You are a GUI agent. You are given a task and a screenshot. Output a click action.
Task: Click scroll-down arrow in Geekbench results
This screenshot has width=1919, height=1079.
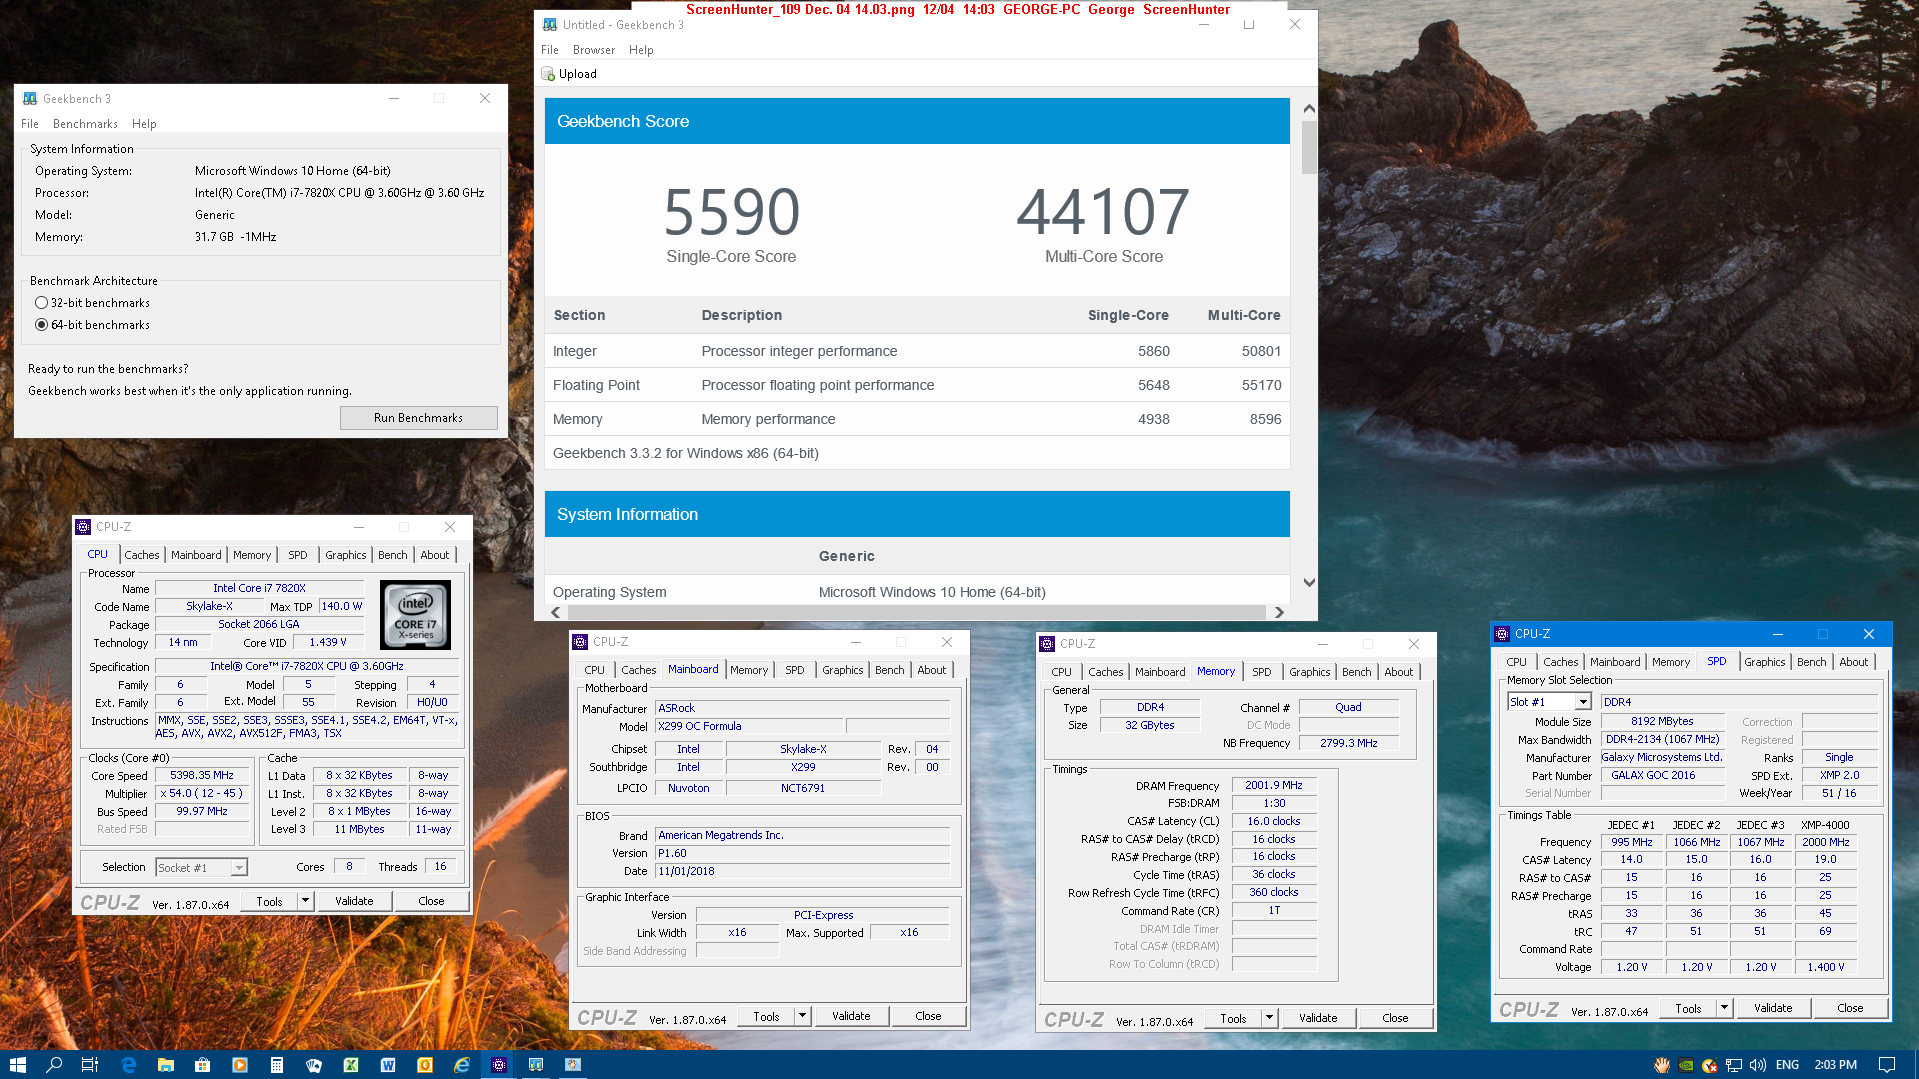click(1309, 583)
